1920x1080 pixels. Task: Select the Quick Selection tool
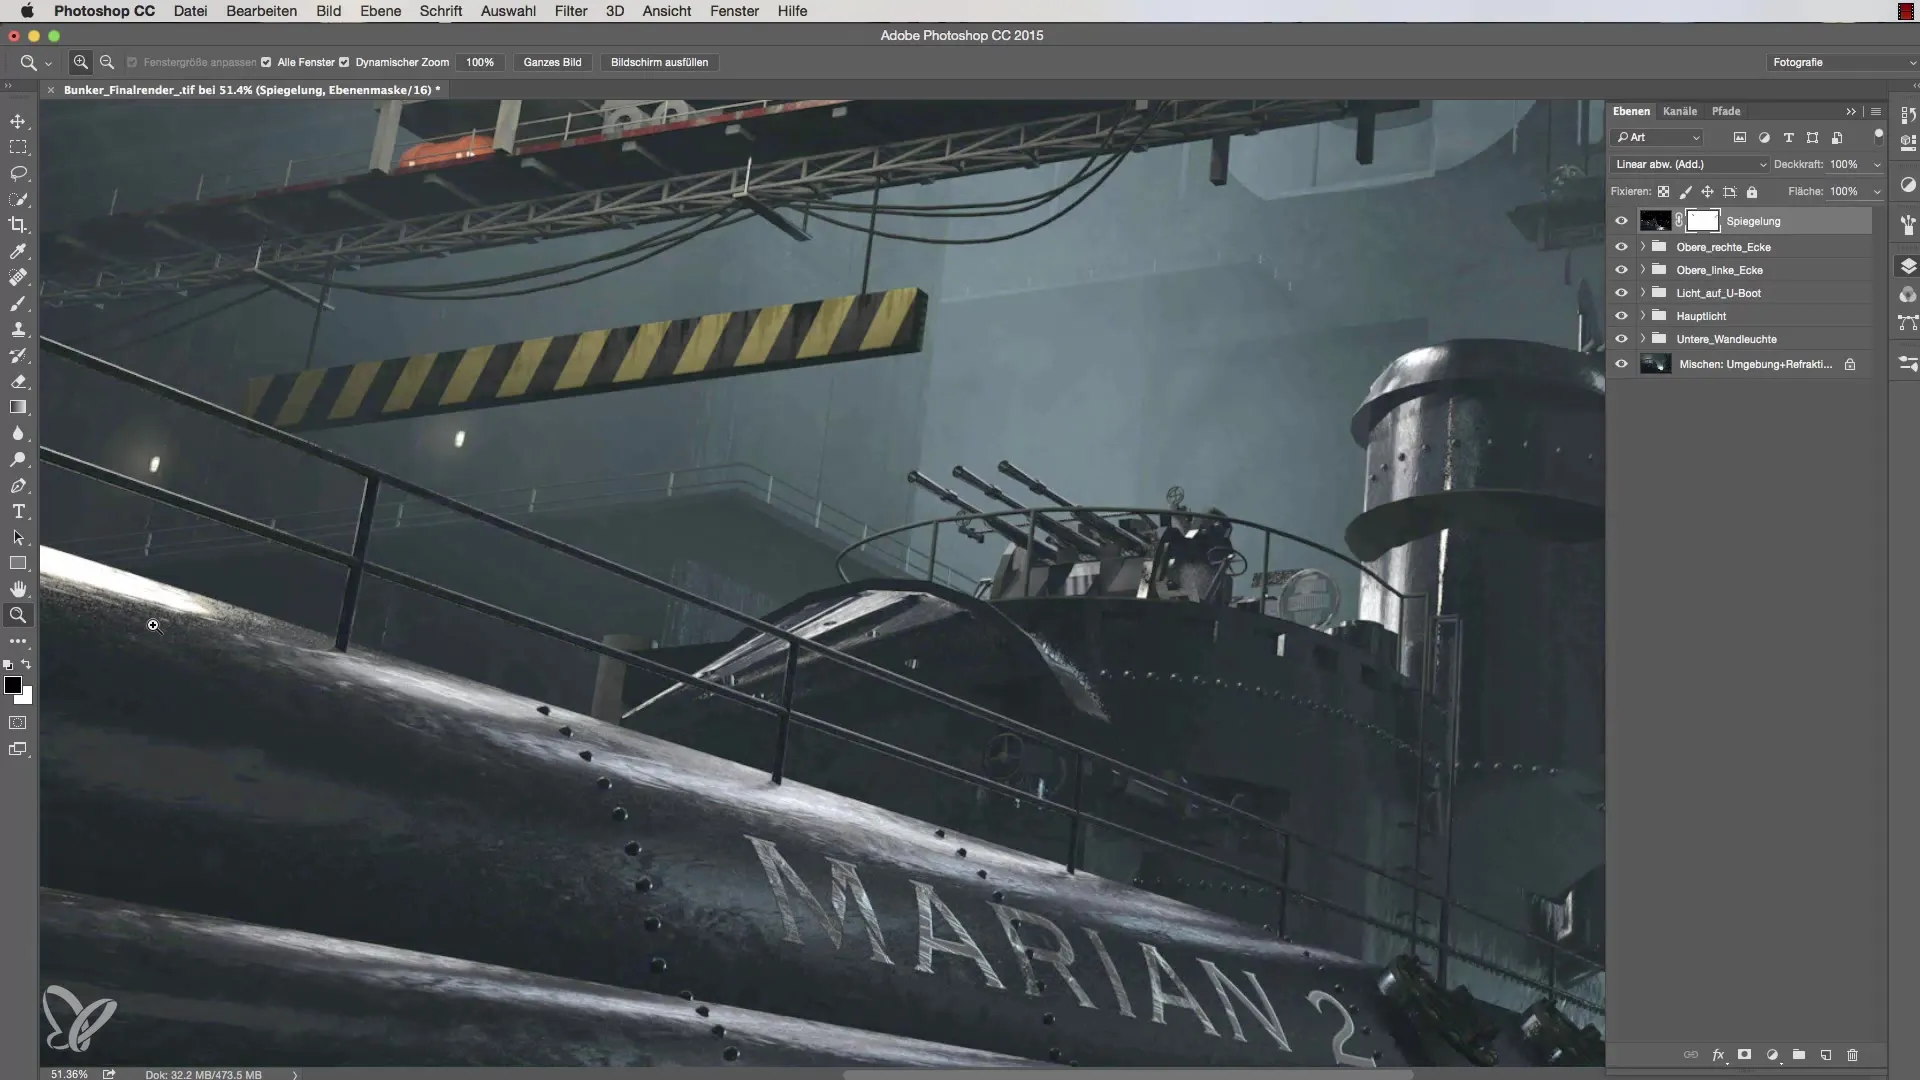(18, 199)
